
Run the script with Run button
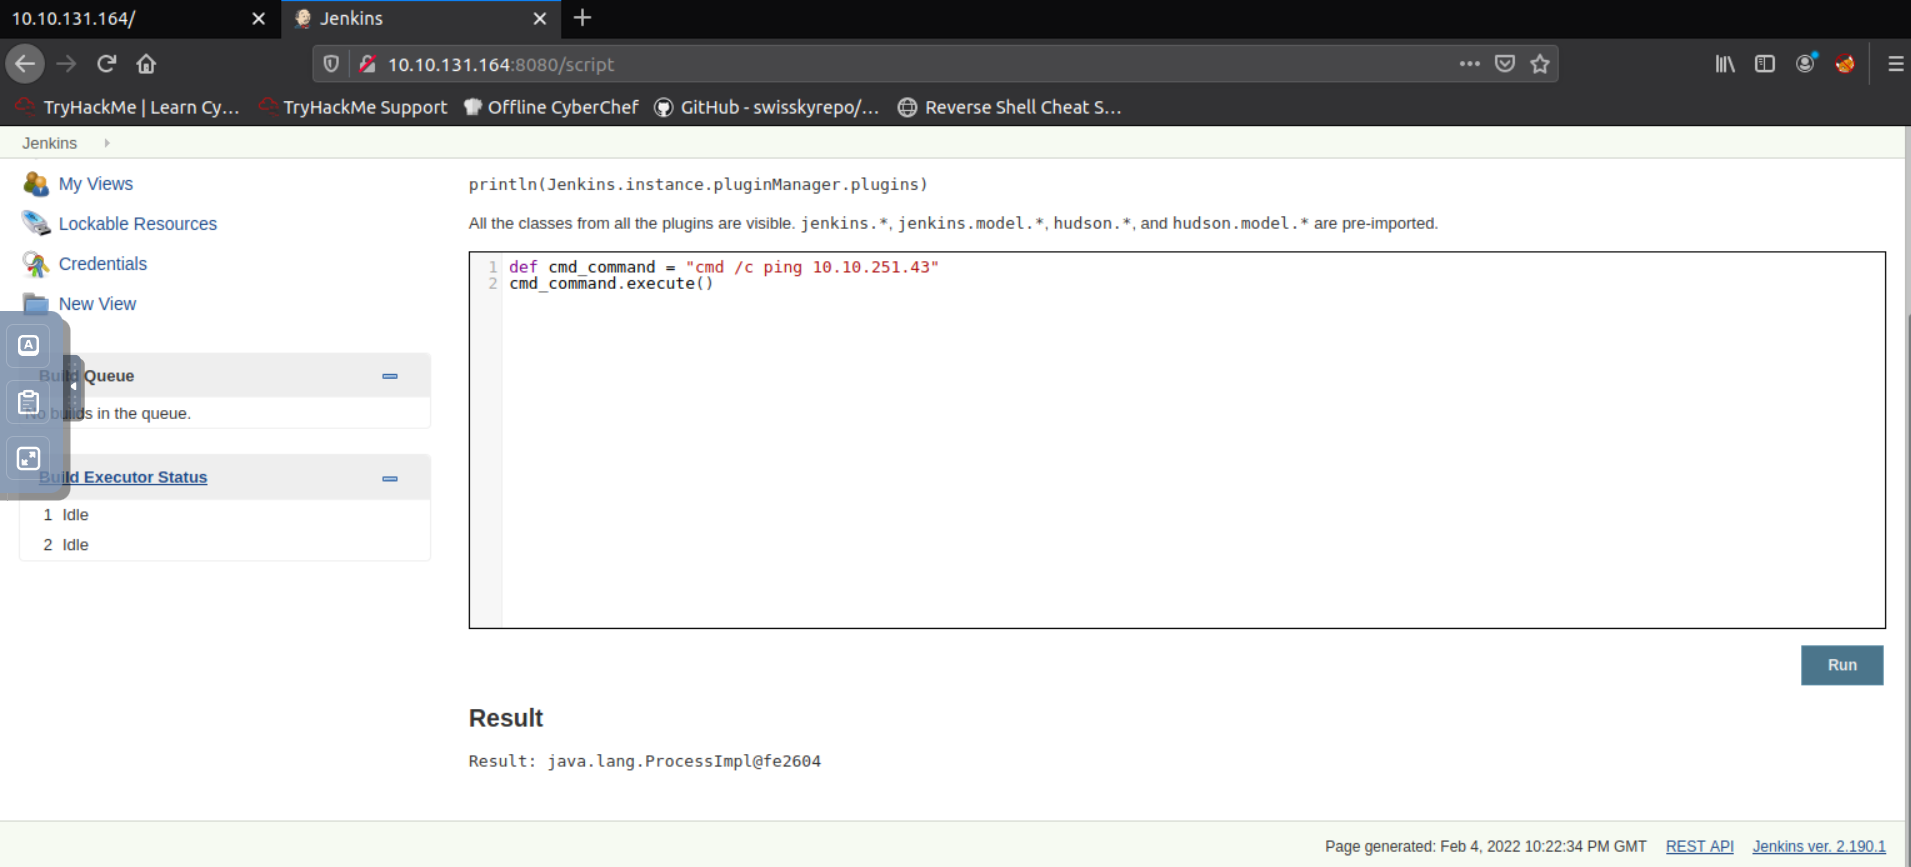click(x=1842, y=665)
